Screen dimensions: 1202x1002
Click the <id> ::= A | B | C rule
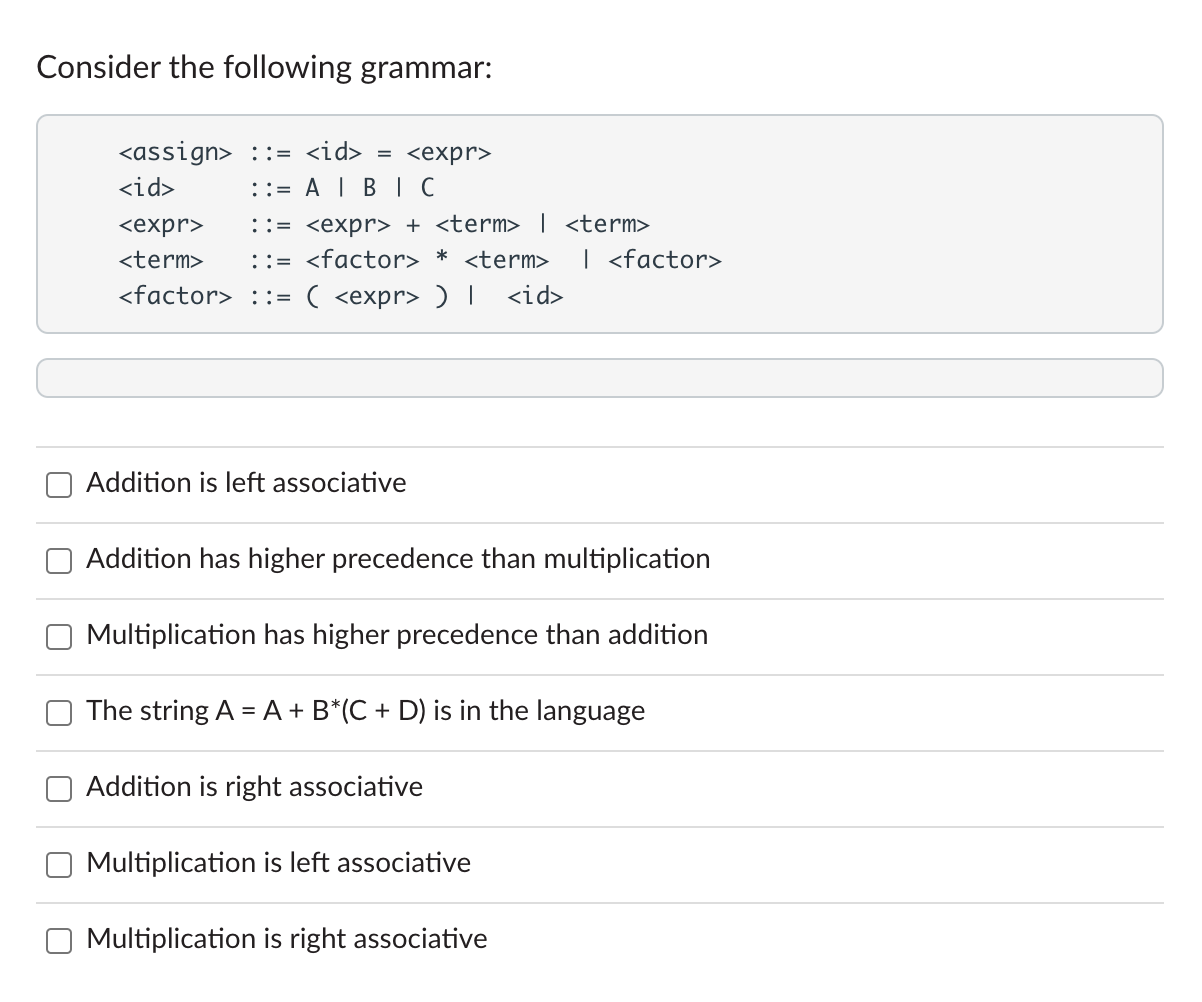coord(276,188)
